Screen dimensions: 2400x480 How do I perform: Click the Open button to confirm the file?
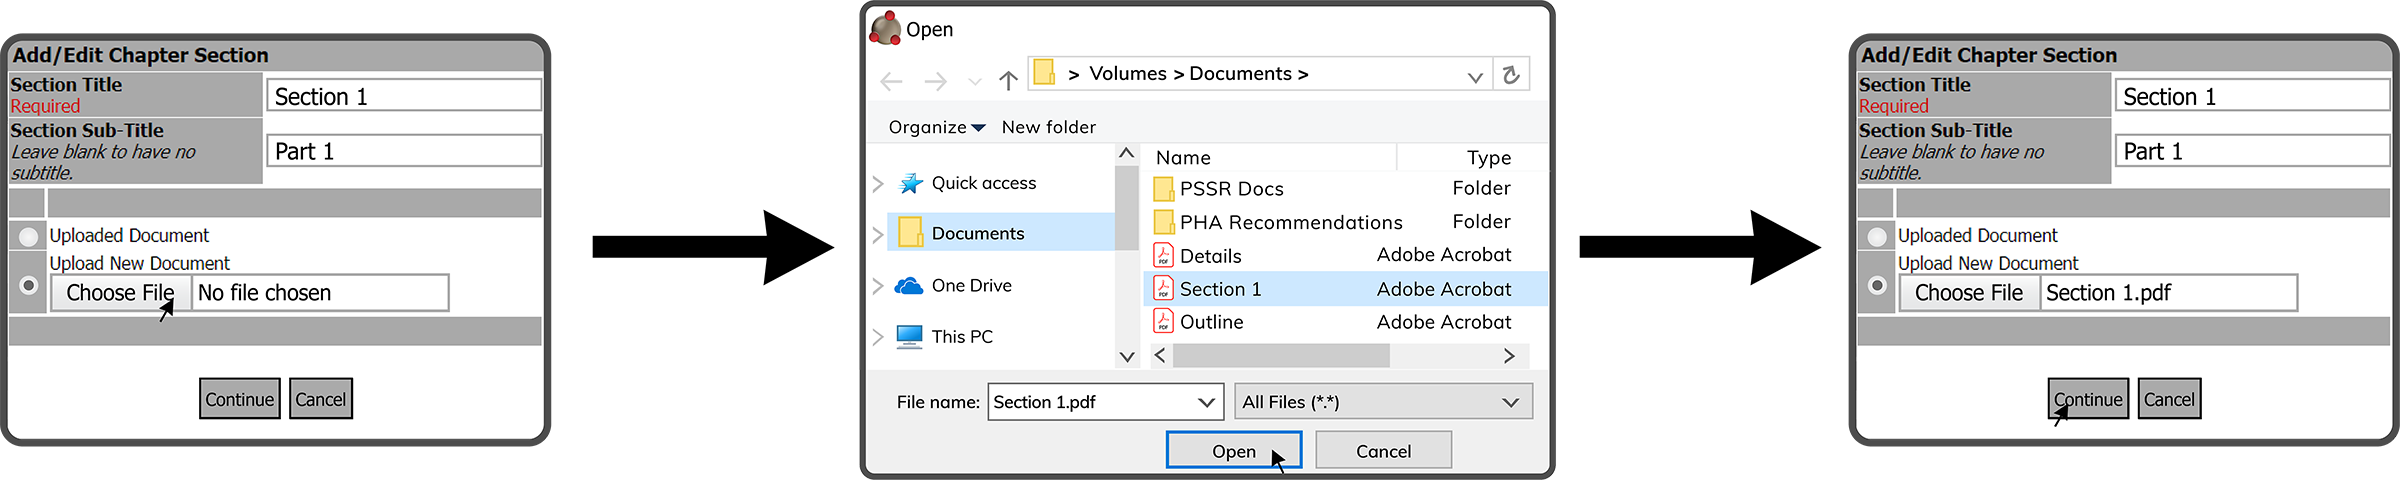pos(1233,451)
